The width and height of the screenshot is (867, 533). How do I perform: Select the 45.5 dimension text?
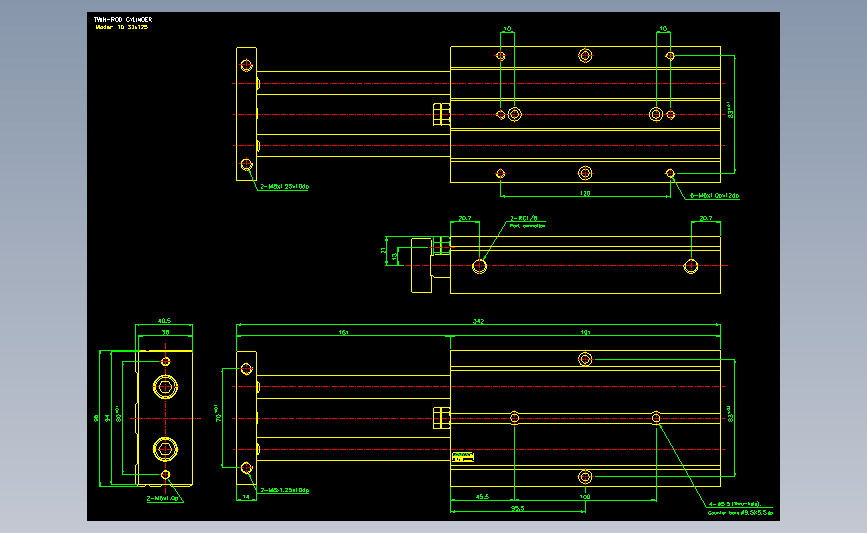[482, 497]
